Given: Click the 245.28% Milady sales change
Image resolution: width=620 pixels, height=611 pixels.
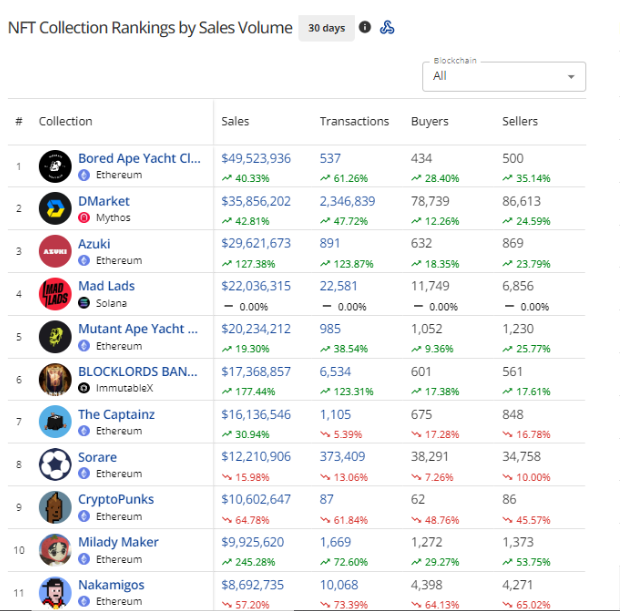Looking at the screenshot, I should [248, 562].
